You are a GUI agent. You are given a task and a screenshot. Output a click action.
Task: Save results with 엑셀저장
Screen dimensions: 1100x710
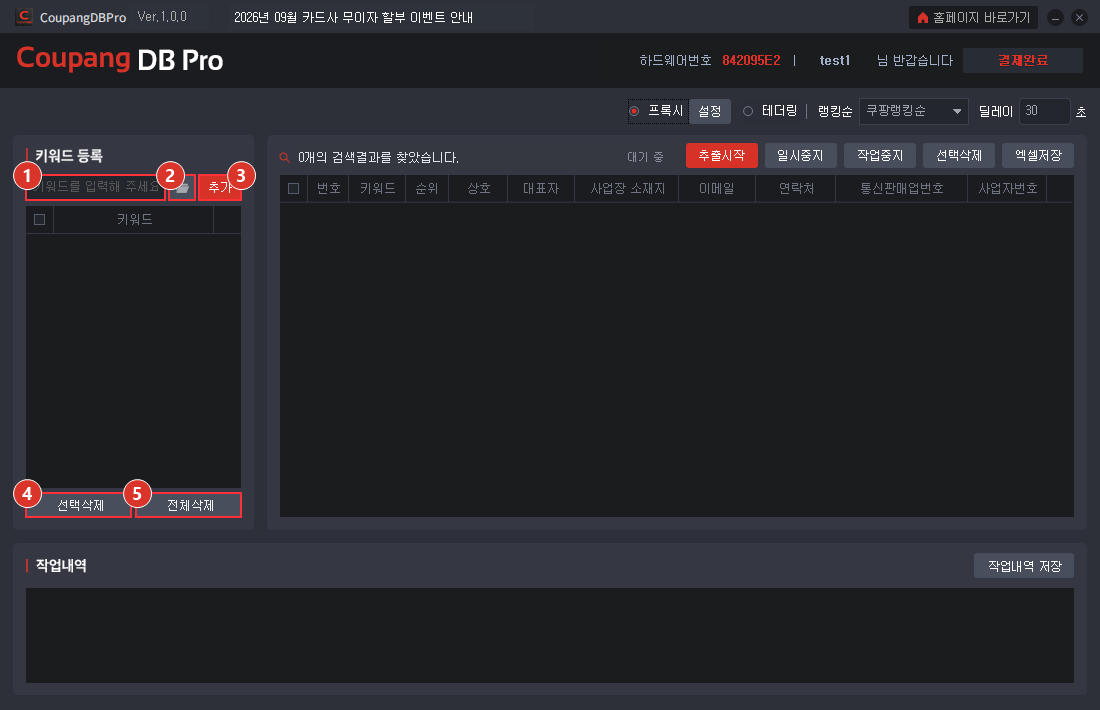1038,155
